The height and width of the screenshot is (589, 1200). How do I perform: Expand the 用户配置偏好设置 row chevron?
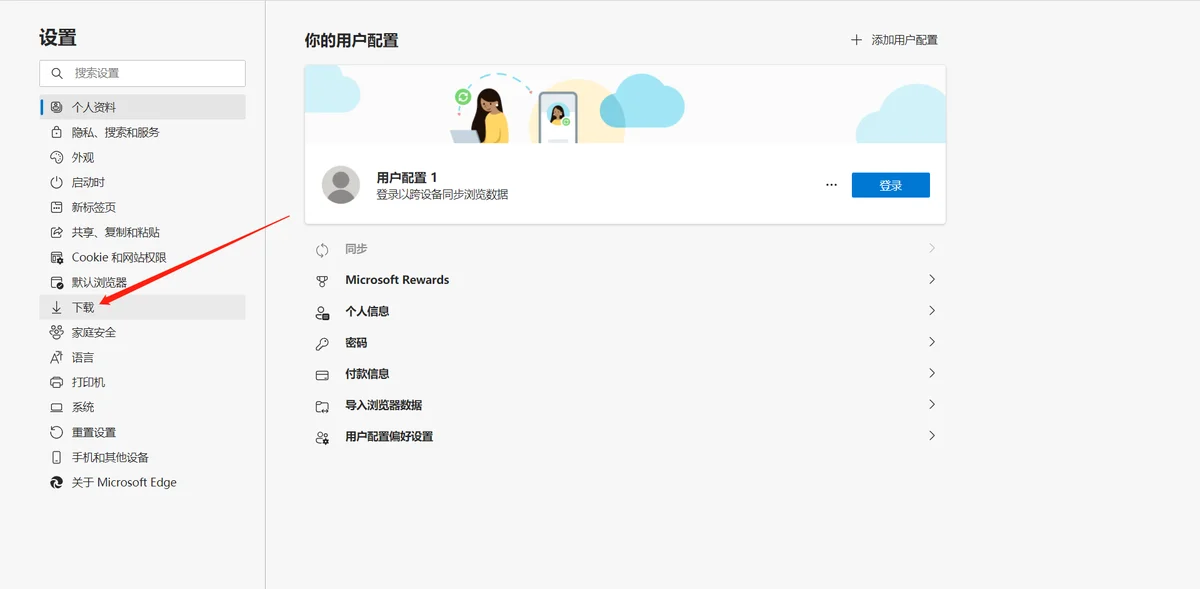coord(931,436)
